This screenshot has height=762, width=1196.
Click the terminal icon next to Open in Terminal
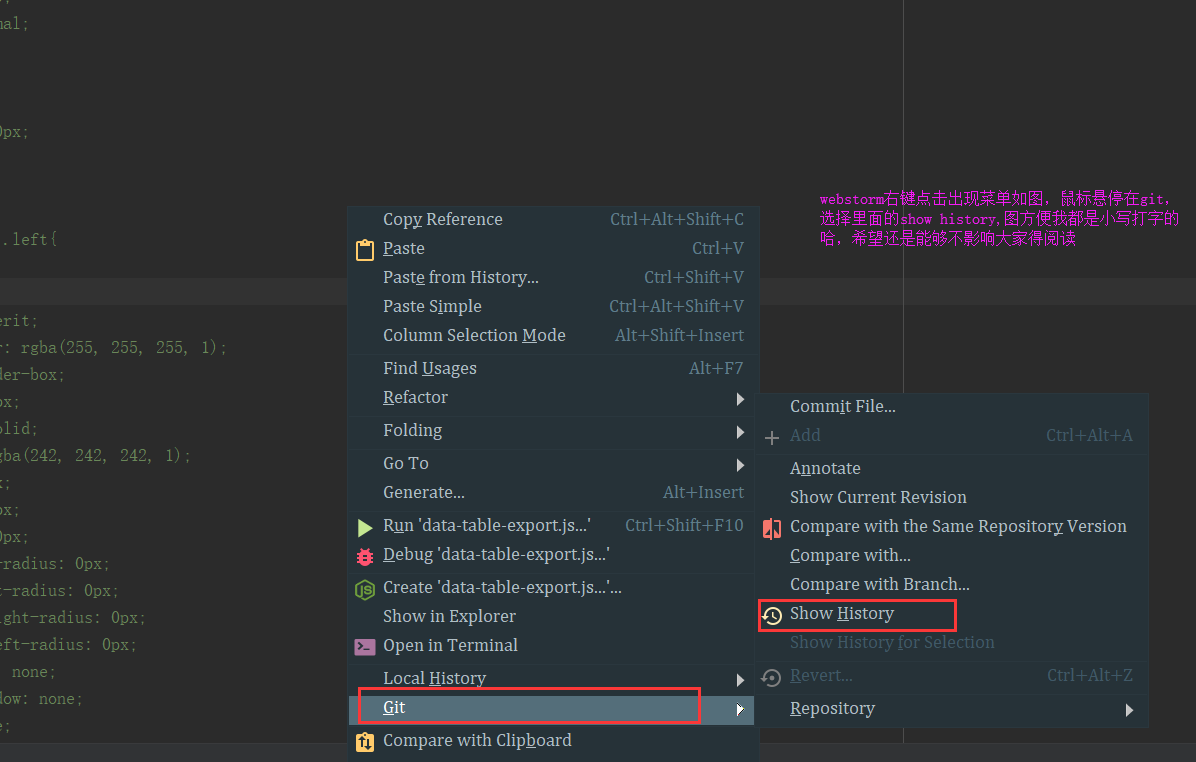[x=365, y=646]
